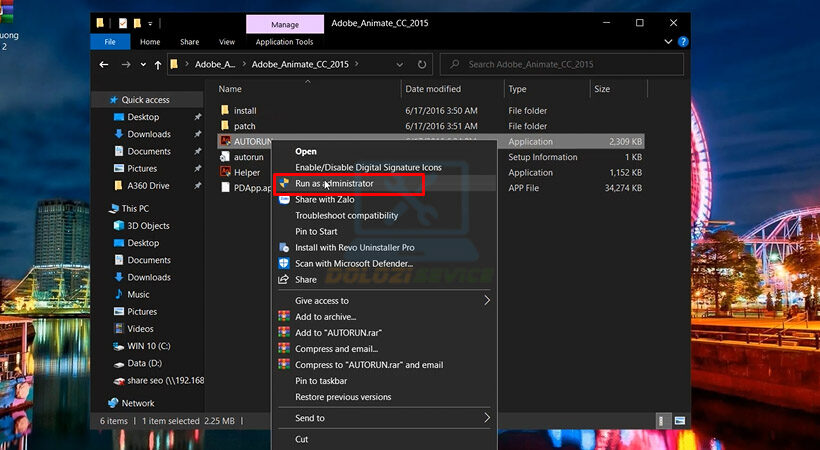Click the Microsoft Defender scan icon
The height and width of the screenshot is (450, 820).
tap(285, 263)
